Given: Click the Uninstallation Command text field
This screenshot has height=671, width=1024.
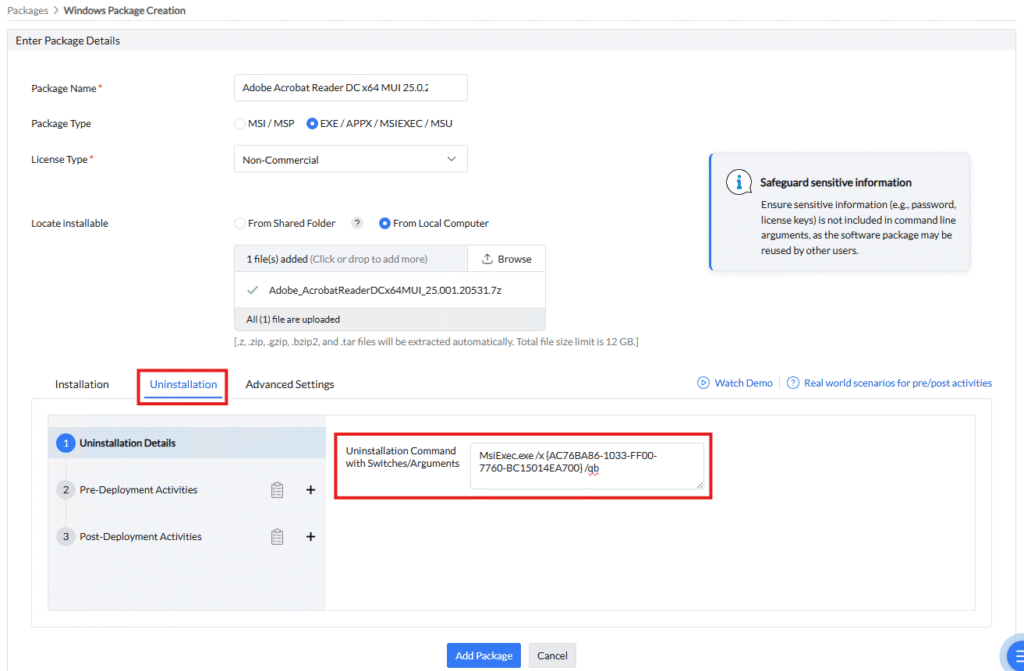Looking at the screenshot, I should click(x=586, y=466).
